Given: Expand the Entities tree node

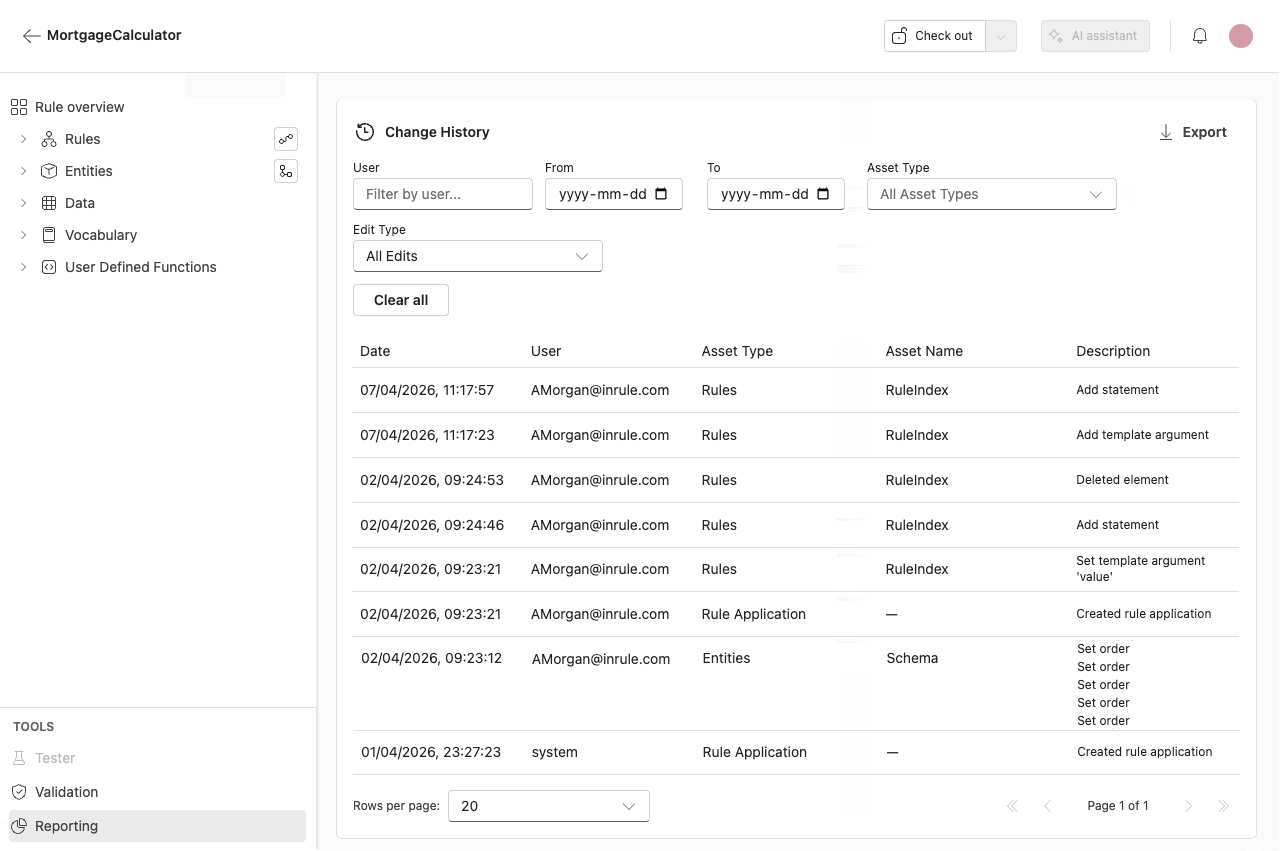Looking at the screenshot, I should pos(23,171).
